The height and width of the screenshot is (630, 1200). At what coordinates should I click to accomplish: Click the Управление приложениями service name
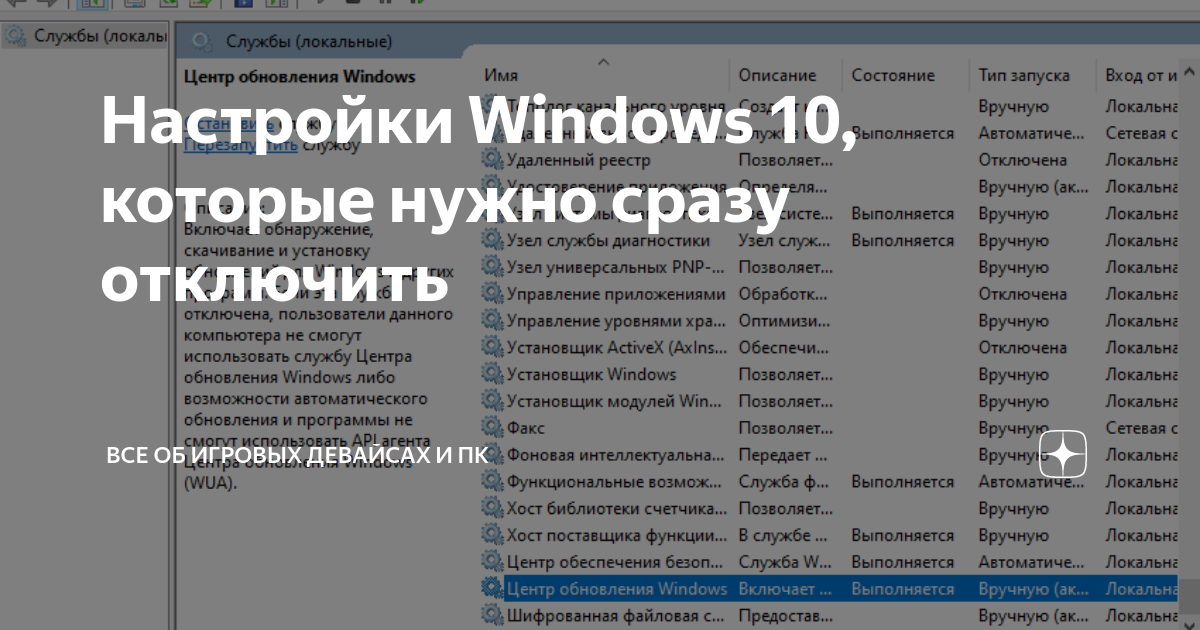tap(616, 295)
